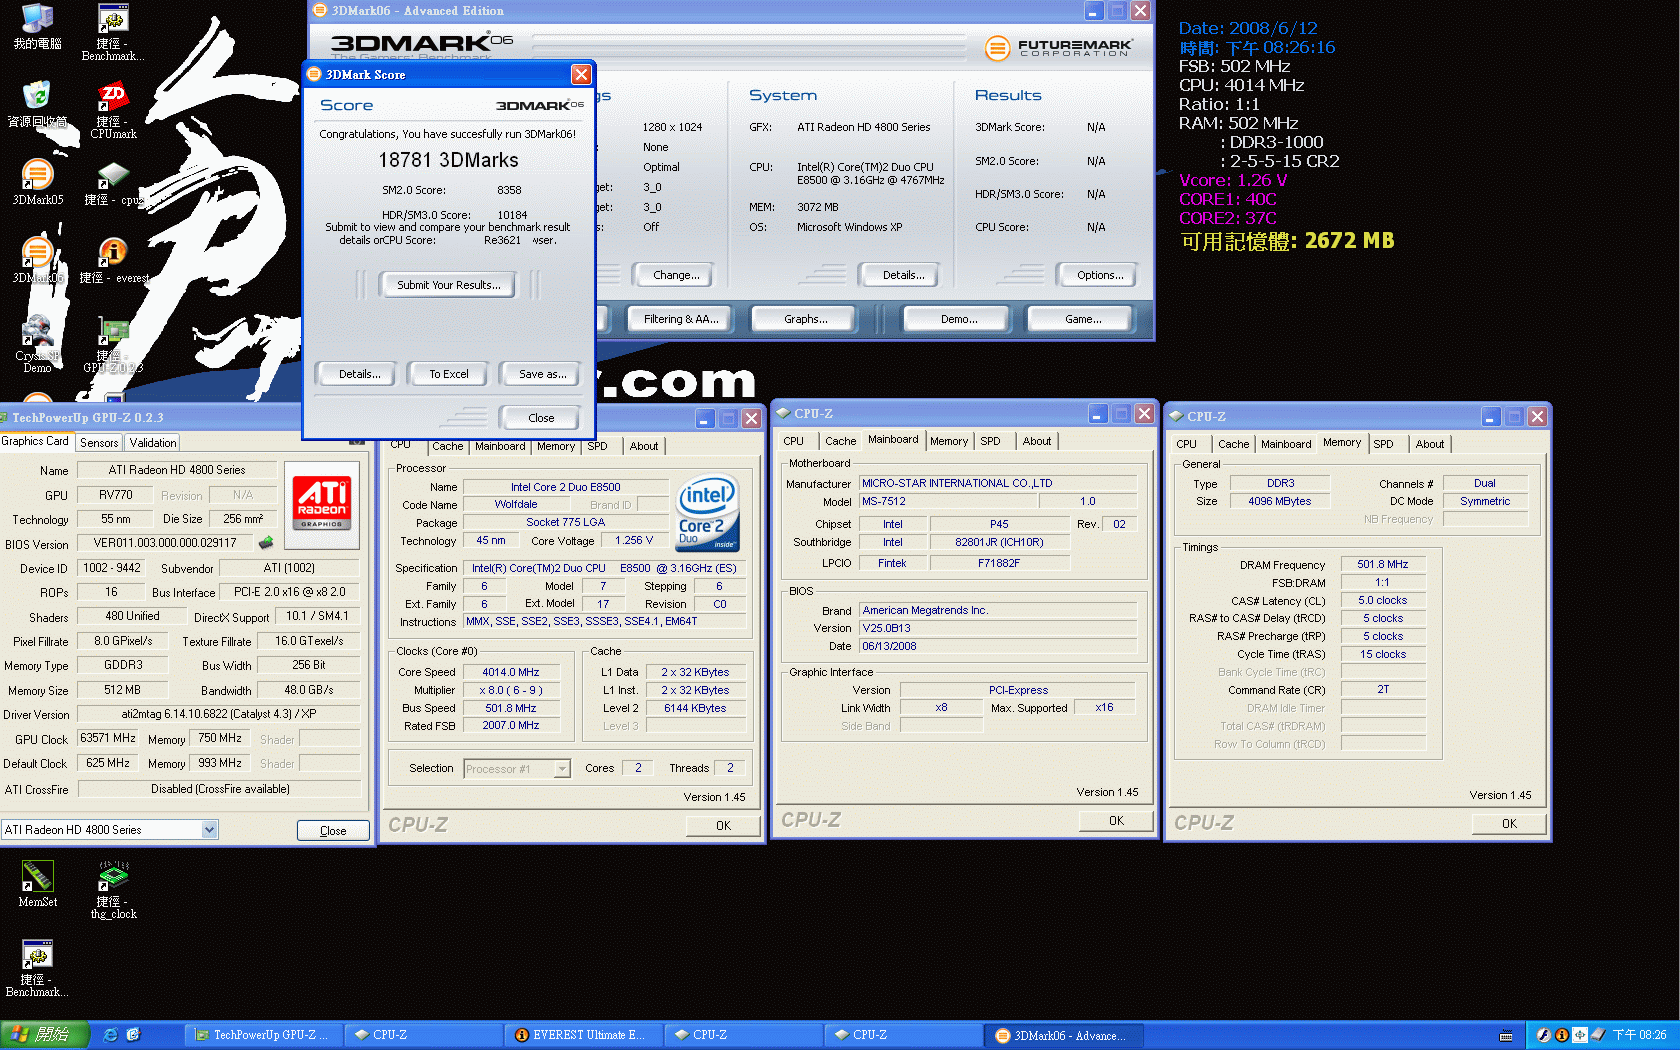This screenshot has height=1050, width=1680.
Task: Click the ATI Radeon Graphics logo in GPU-Z
Action: click(322, 503)
